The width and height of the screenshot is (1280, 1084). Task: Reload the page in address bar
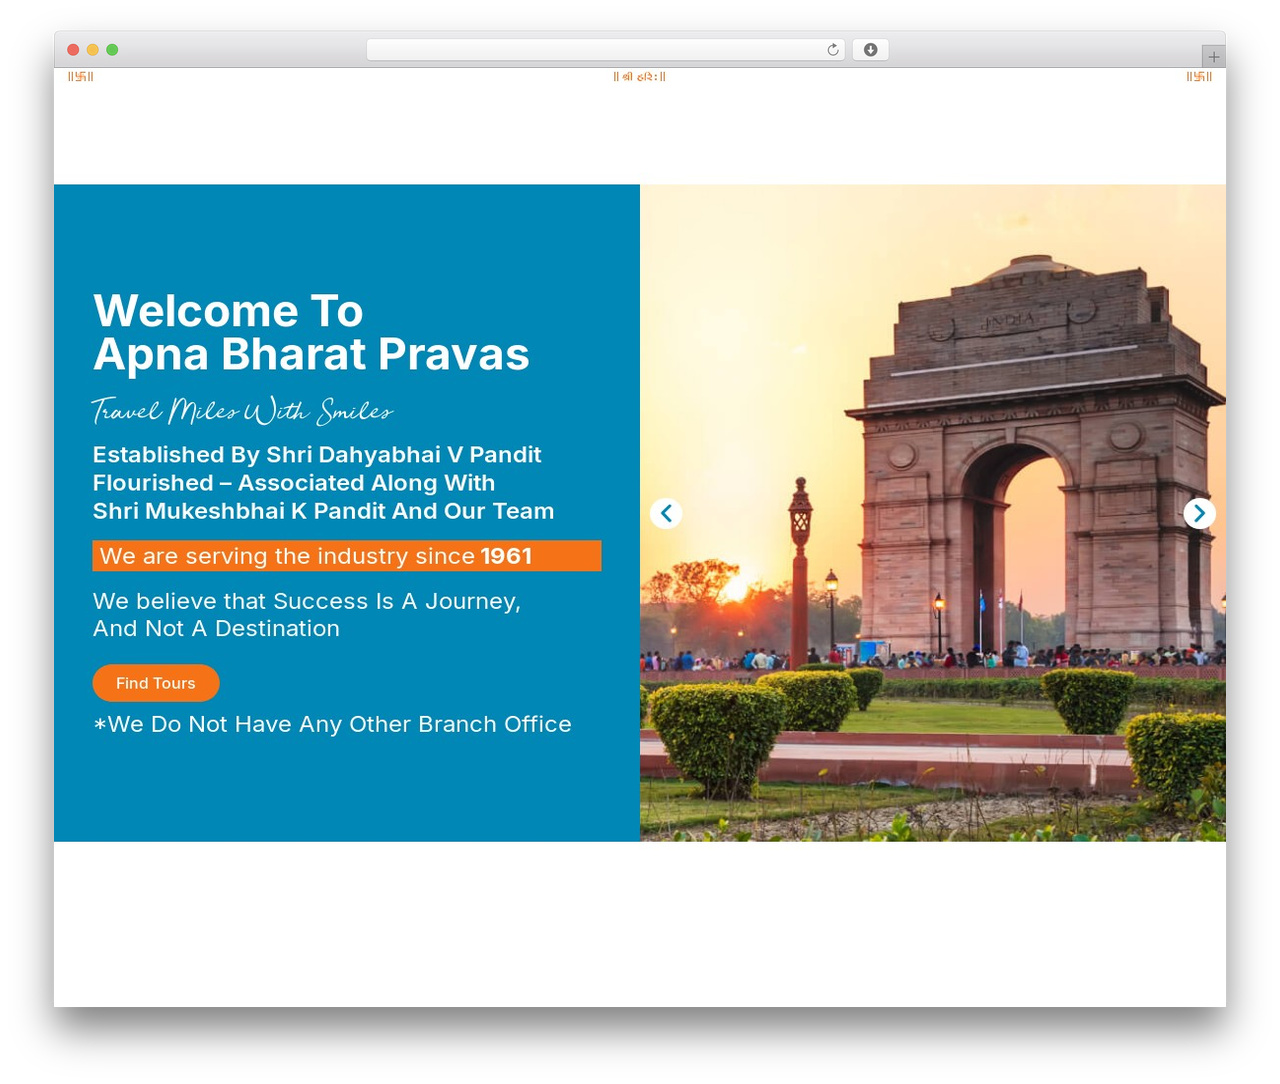[832, 50]
